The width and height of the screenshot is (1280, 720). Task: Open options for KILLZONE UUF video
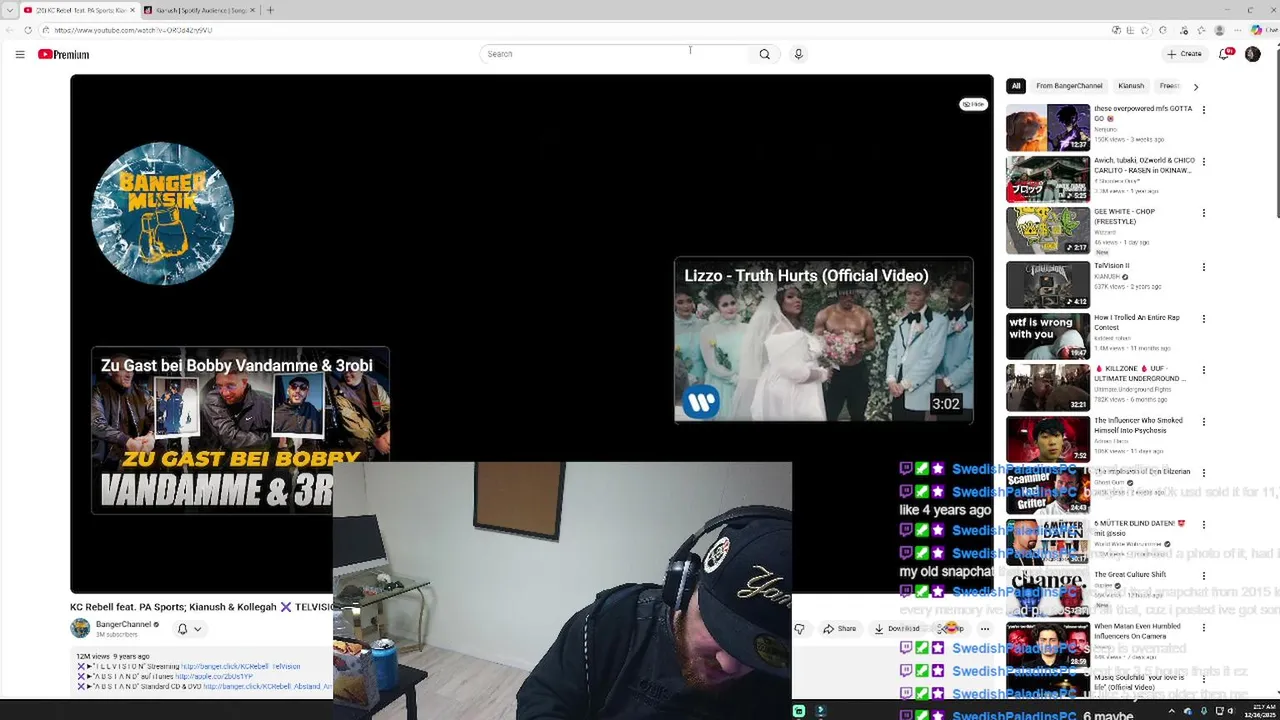tap(1203, 370)
